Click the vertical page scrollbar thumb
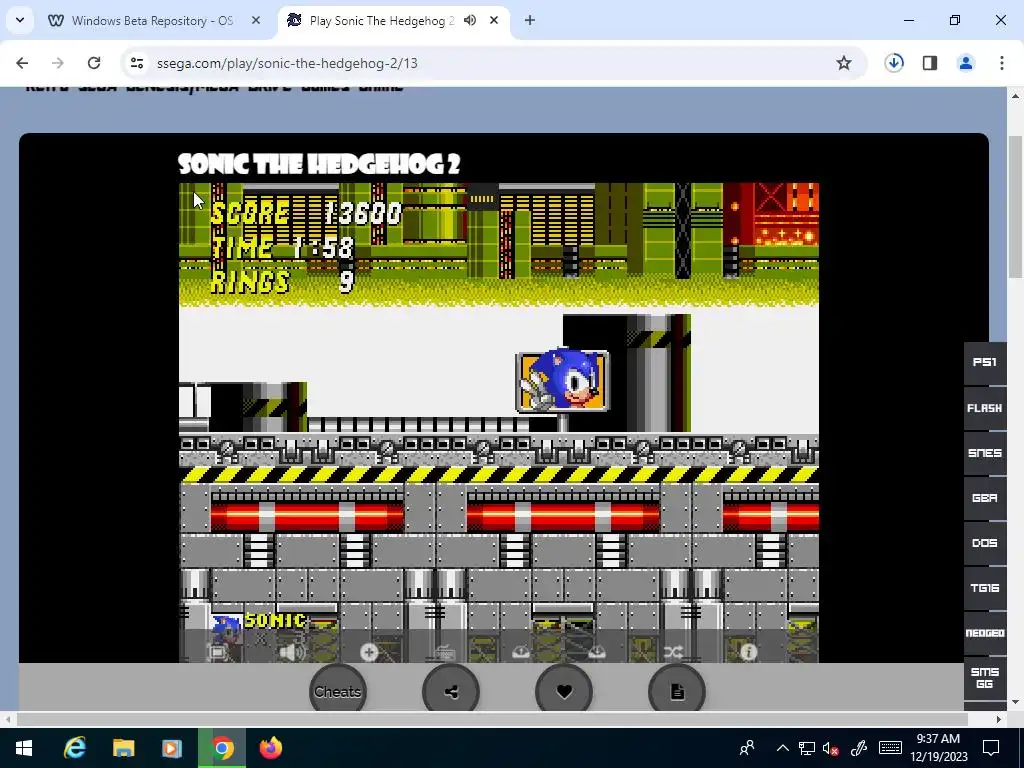Screen dimensions: 1024x768 [x=1015, y=206]
